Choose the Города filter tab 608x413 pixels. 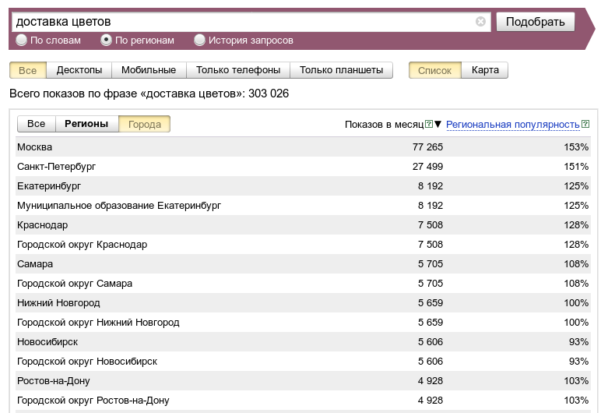pyautogui.click(x=144, y=124)
